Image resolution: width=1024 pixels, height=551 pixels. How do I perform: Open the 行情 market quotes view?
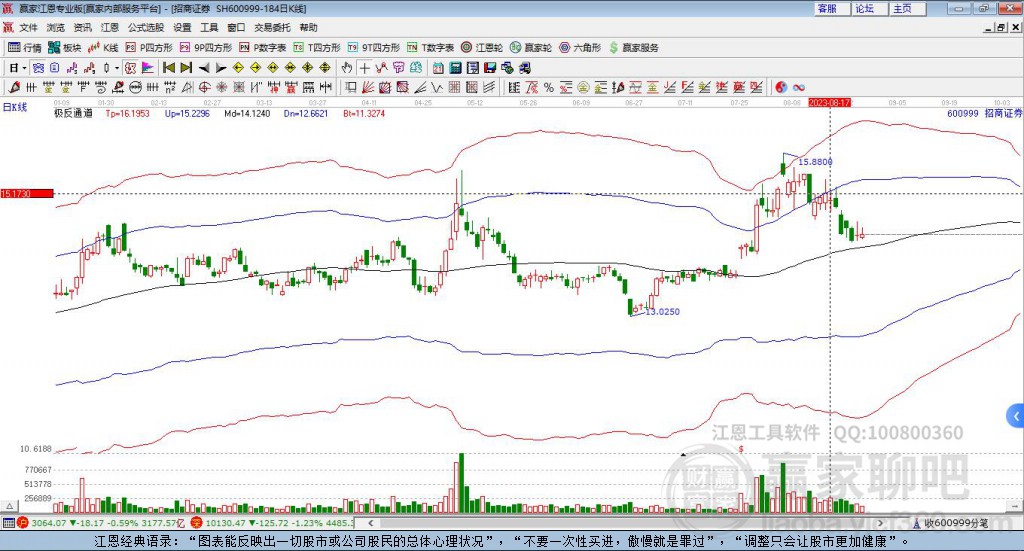[x=24, y=48]
